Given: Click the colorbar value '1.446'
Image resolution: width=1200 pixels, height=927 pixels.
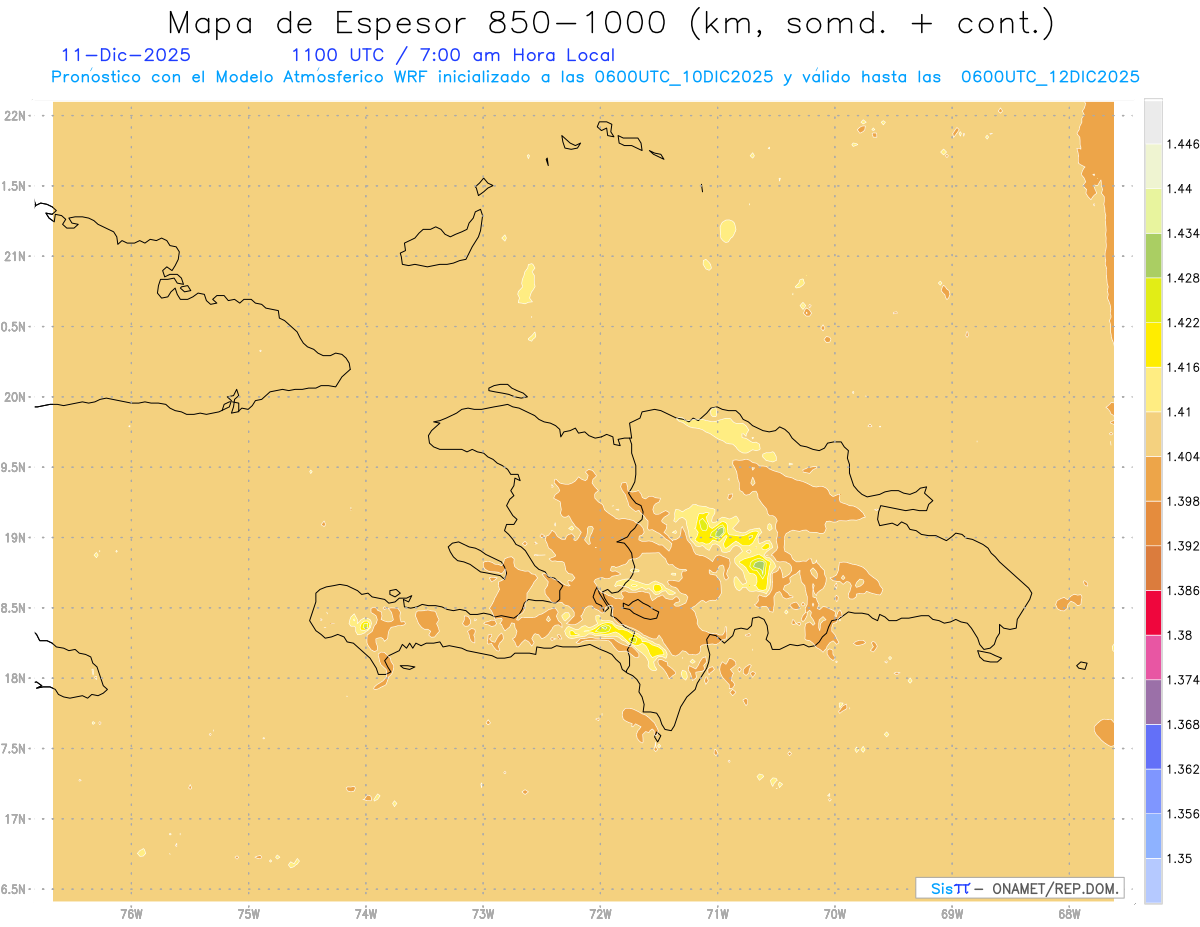Looking at the screenshot, I should [1183, 144].
